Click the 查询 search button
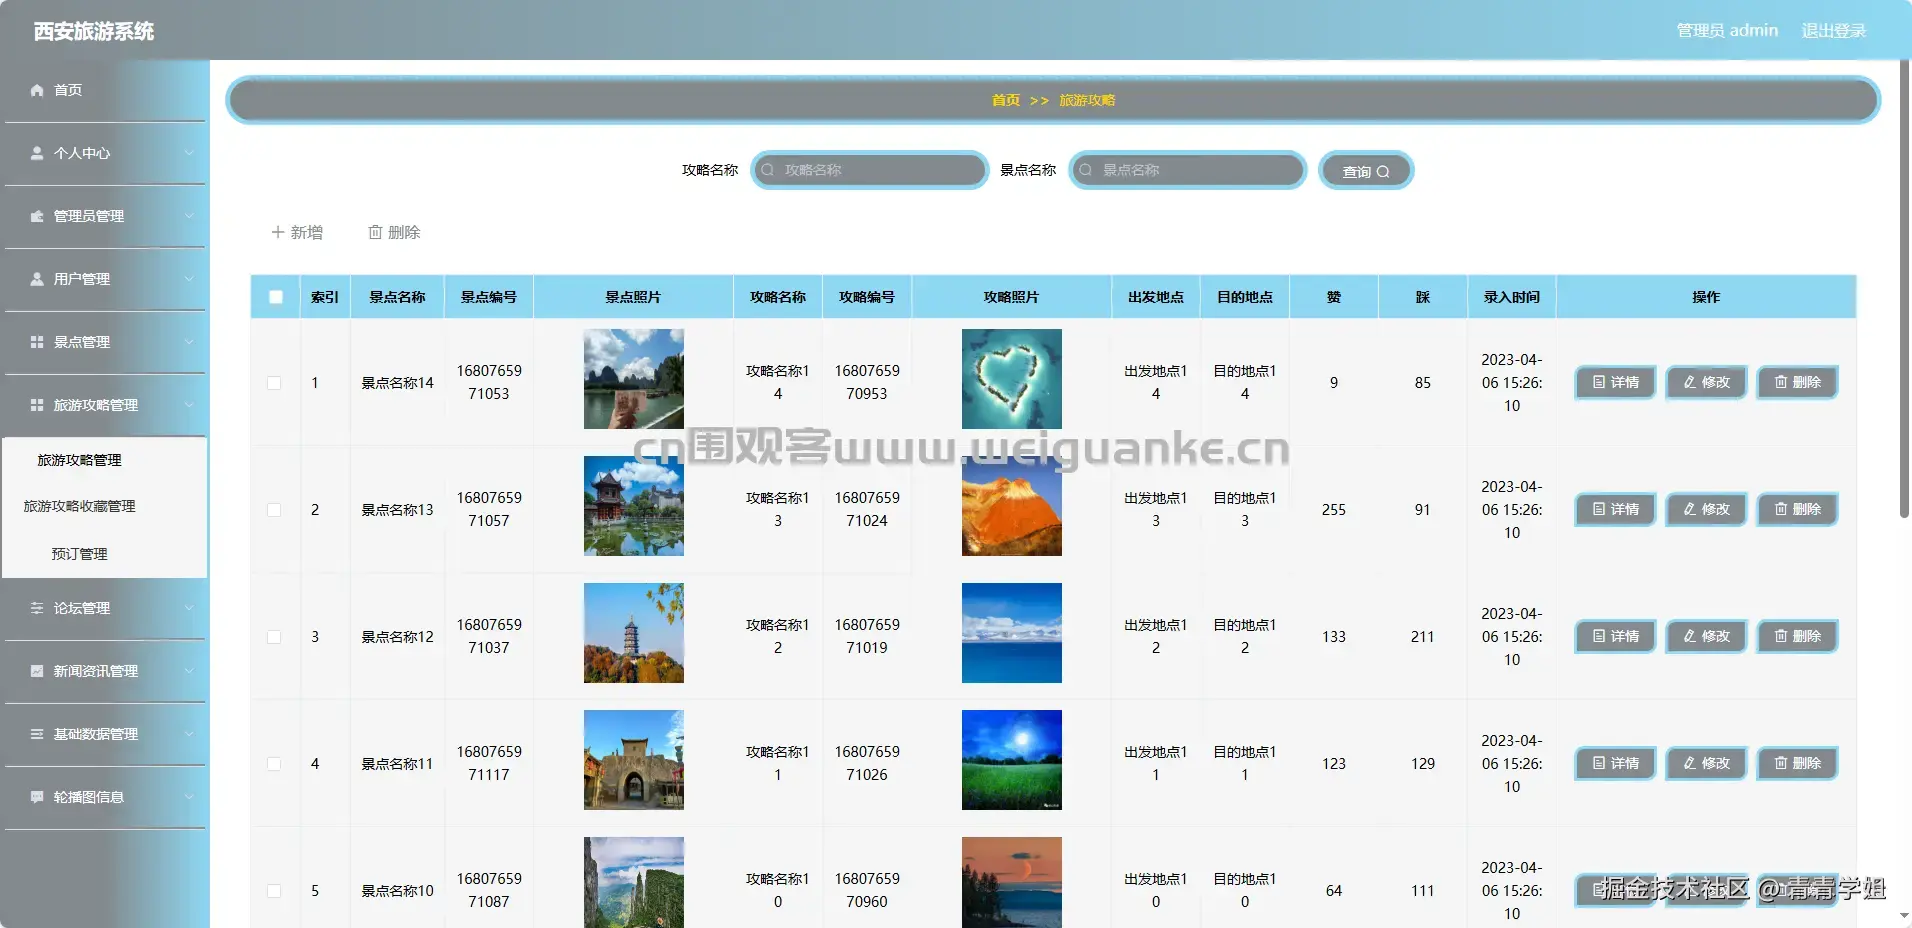Viewport: 1912px width, 928px height. point(1365,171)
